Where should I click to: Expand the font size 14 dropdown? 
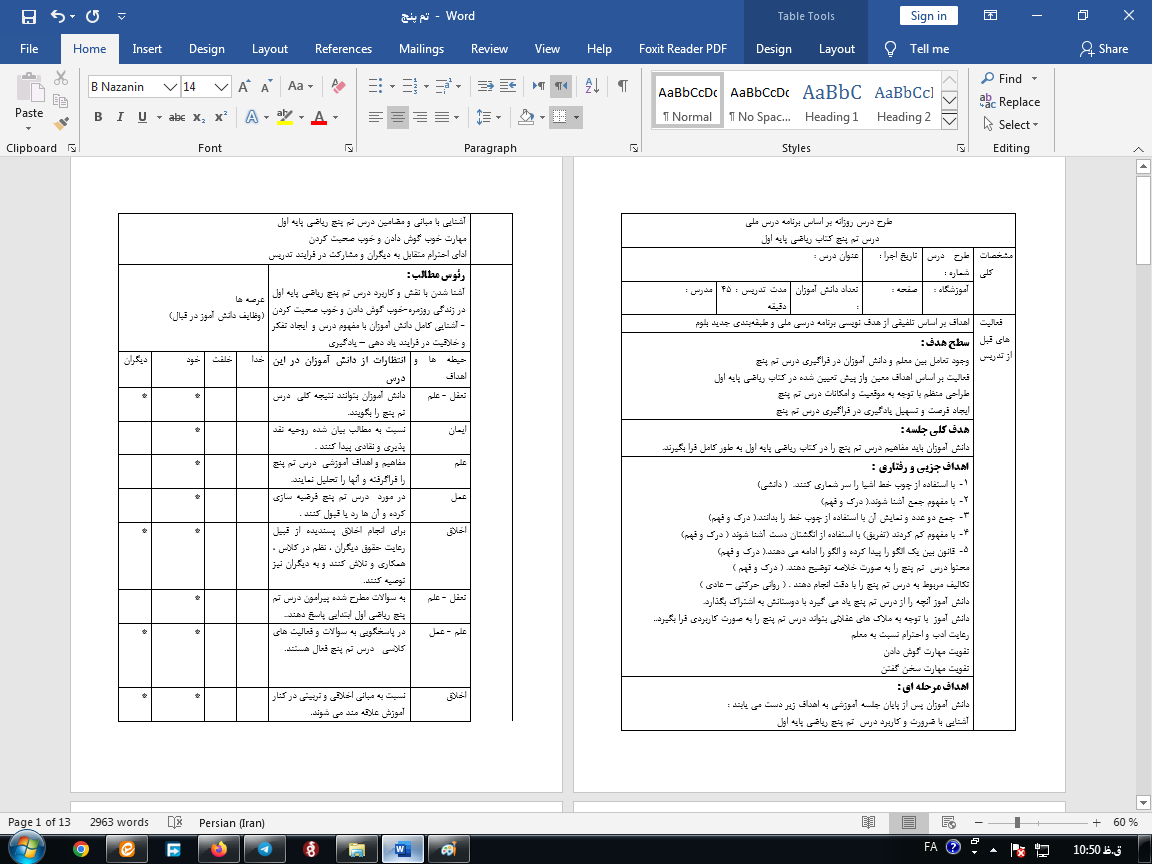pos(222,87)
